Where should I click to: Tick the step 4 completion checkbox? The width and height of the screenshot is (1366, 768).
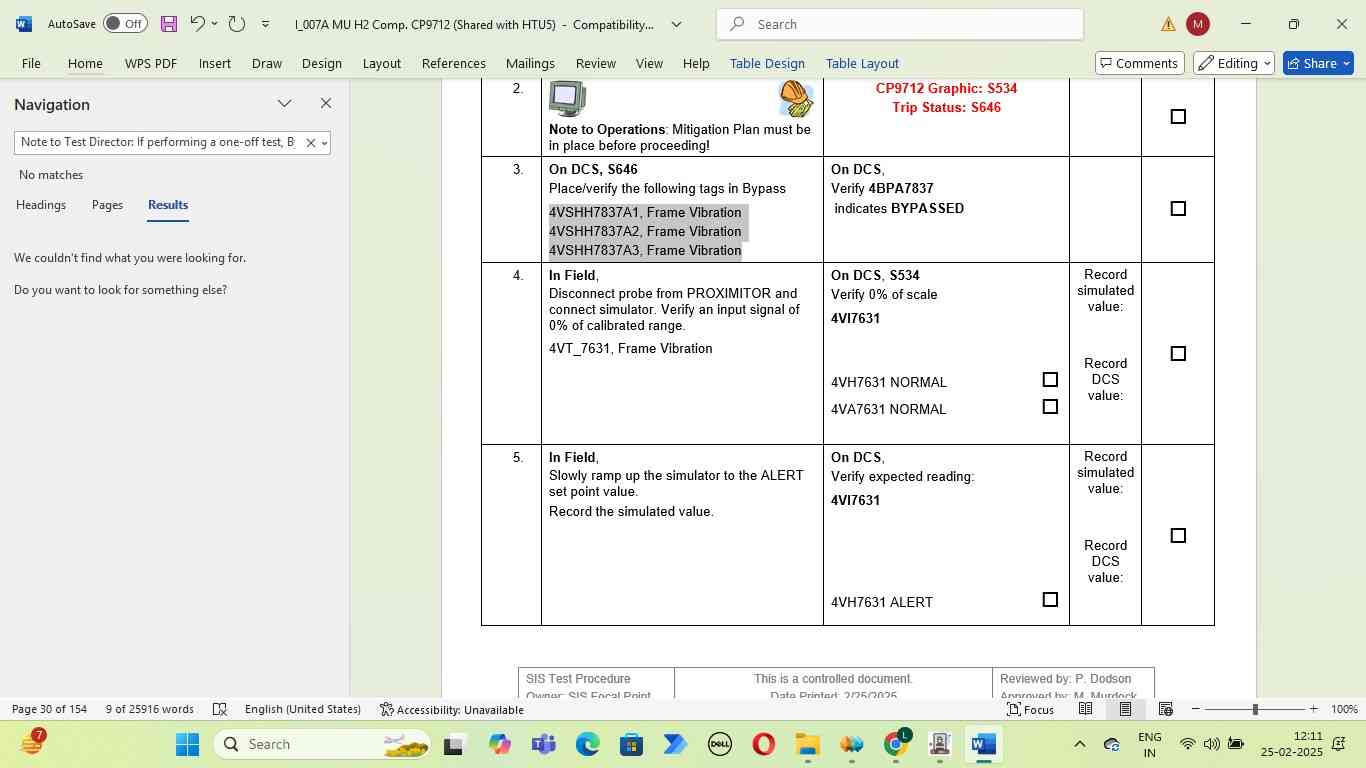1178,354
